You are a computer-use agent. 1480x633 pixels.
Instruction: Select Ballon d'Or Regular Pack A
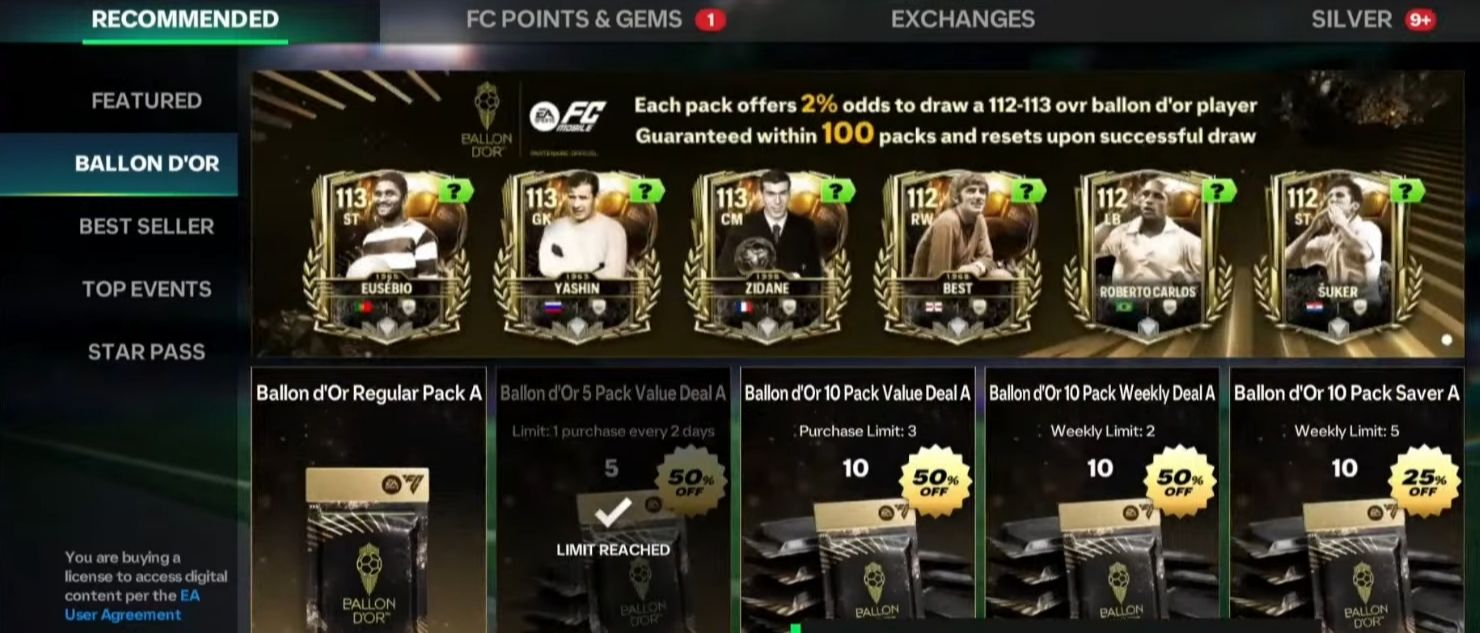click(x=369, y=501)
